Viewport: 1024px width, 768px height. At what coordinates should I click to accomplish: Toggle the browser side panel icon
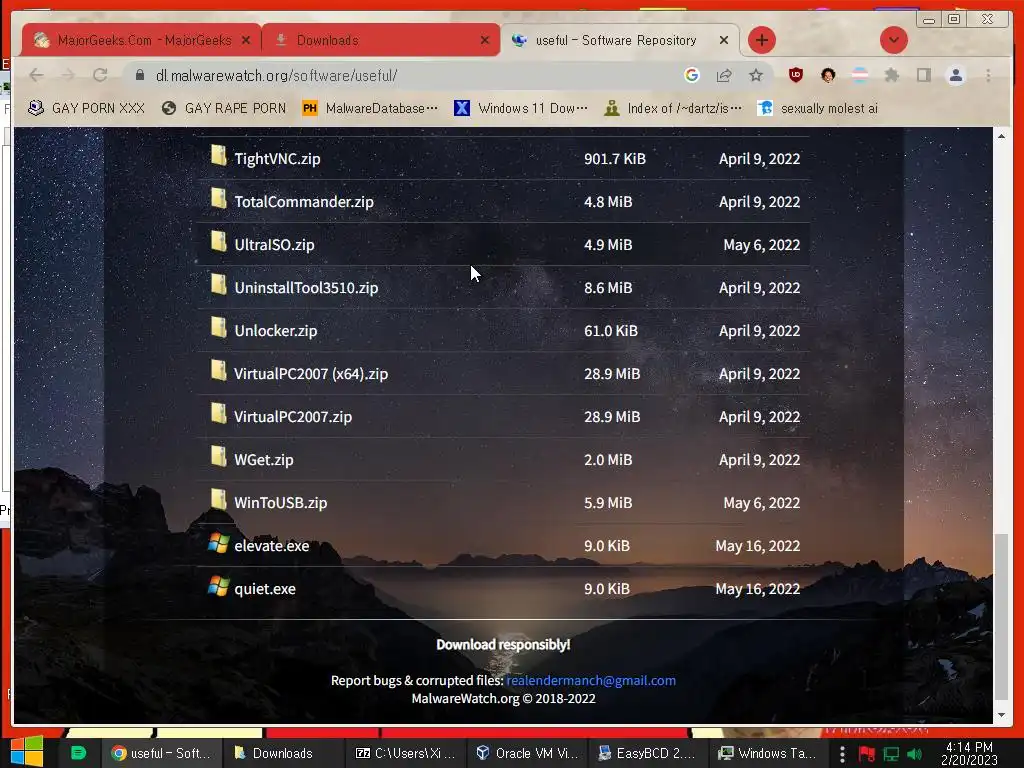click(923, 76)
